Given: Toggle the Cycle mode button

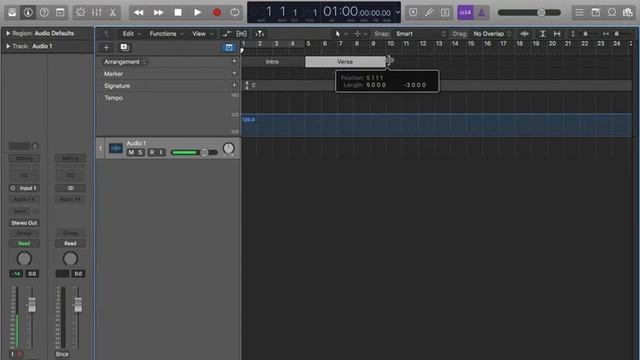Looking at the screenshot, I should click(235, 12).
